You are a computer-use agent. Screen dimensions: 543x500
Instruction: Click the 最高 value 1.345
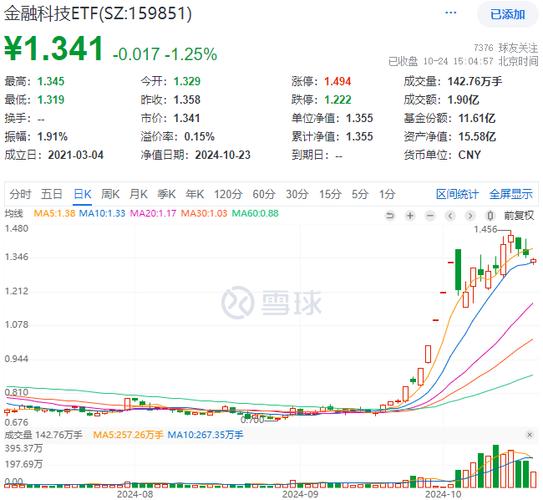[x=51, y=81]
